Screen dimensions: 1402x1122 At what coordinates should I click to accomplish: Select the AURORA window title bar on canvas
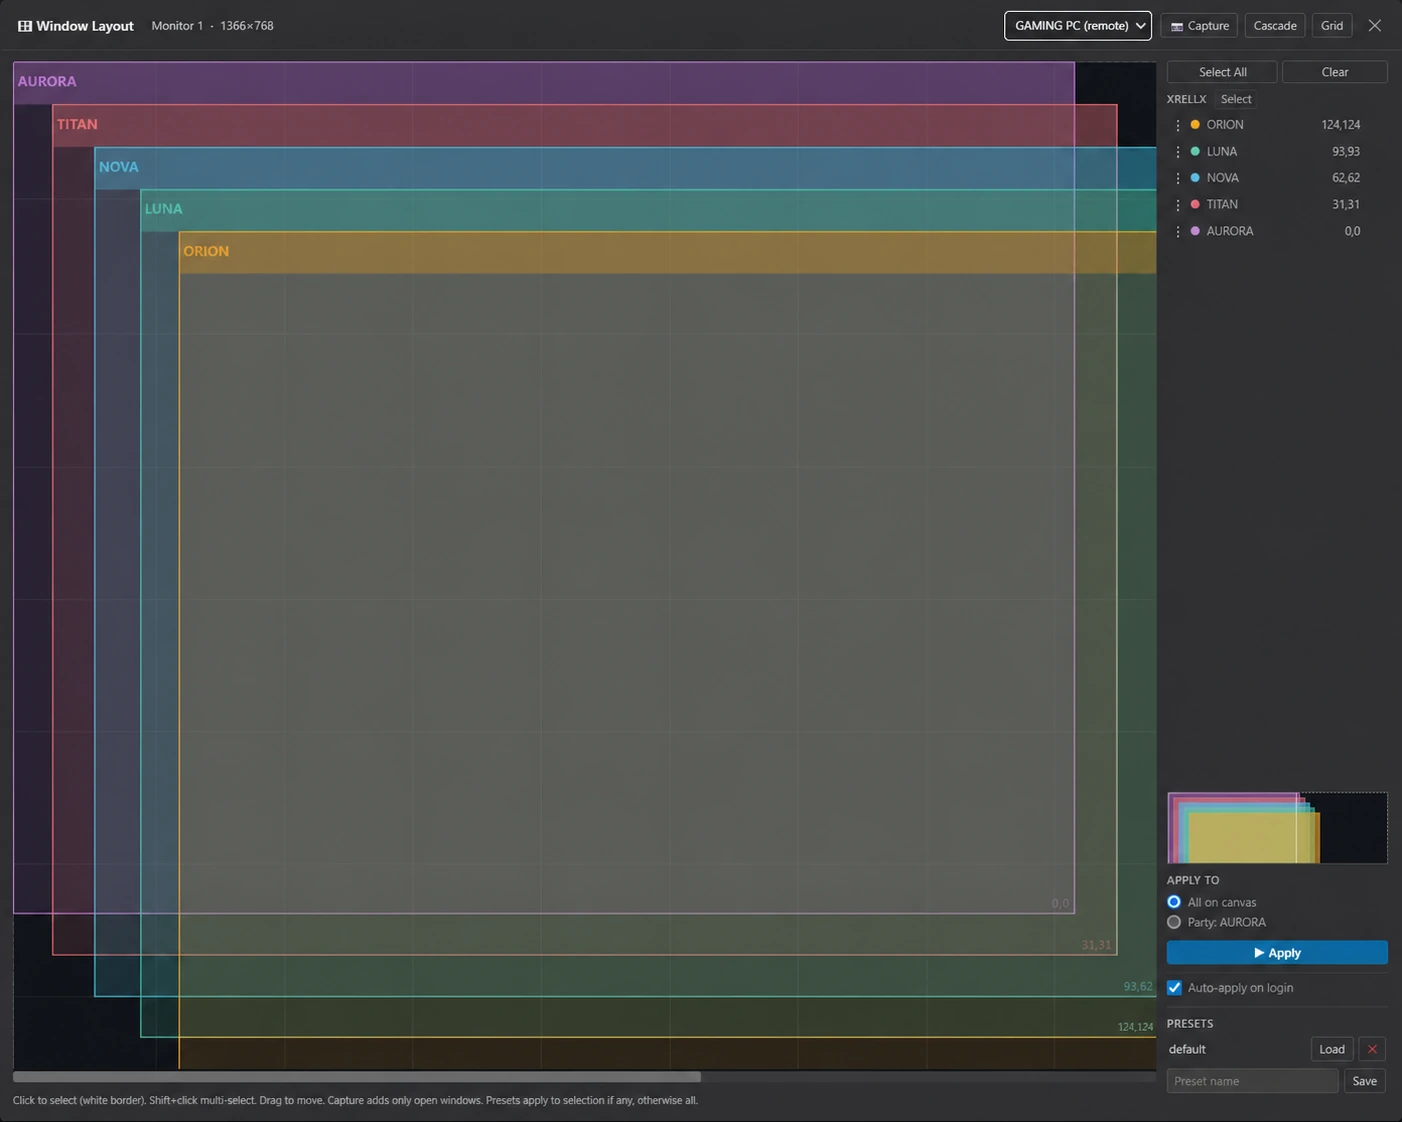[544, 83]
